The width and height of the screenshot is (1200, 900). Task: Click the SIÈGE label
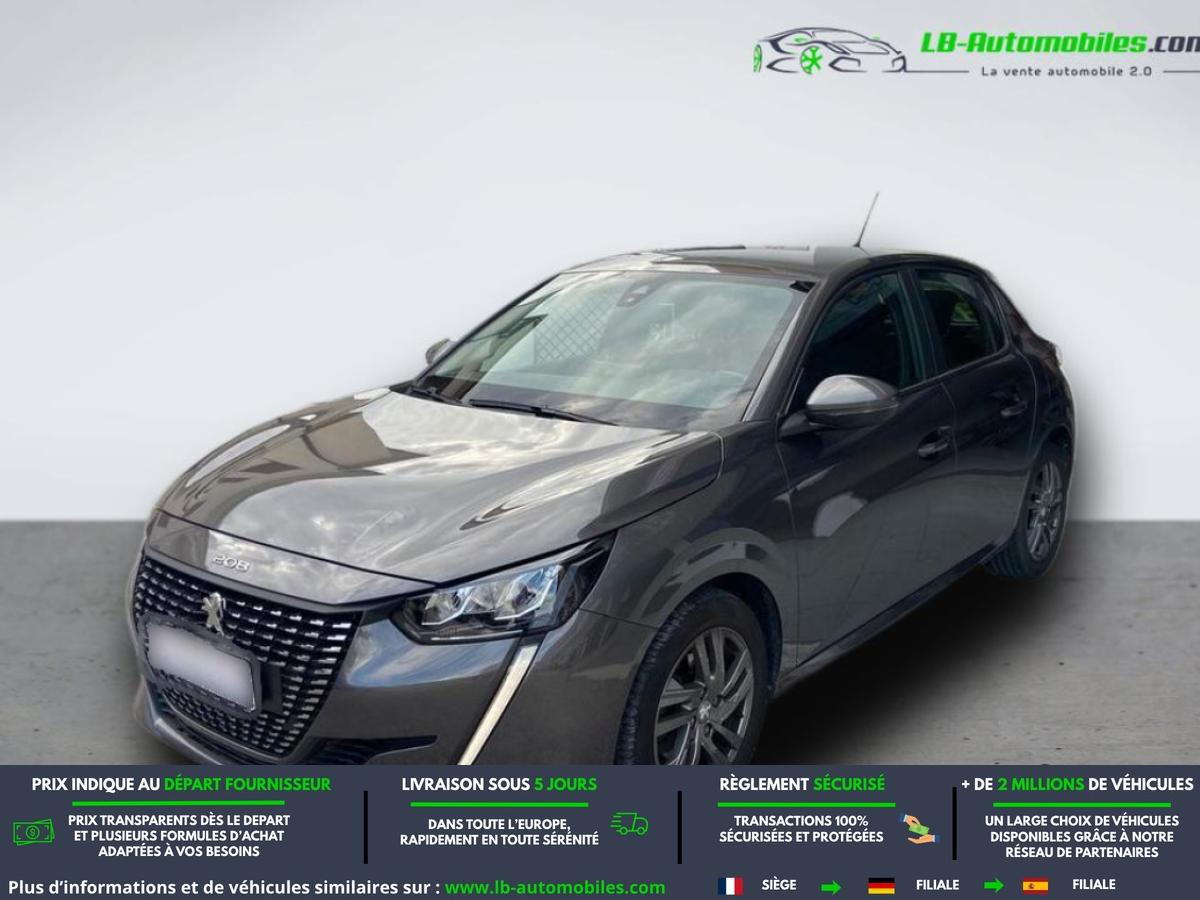779,885
